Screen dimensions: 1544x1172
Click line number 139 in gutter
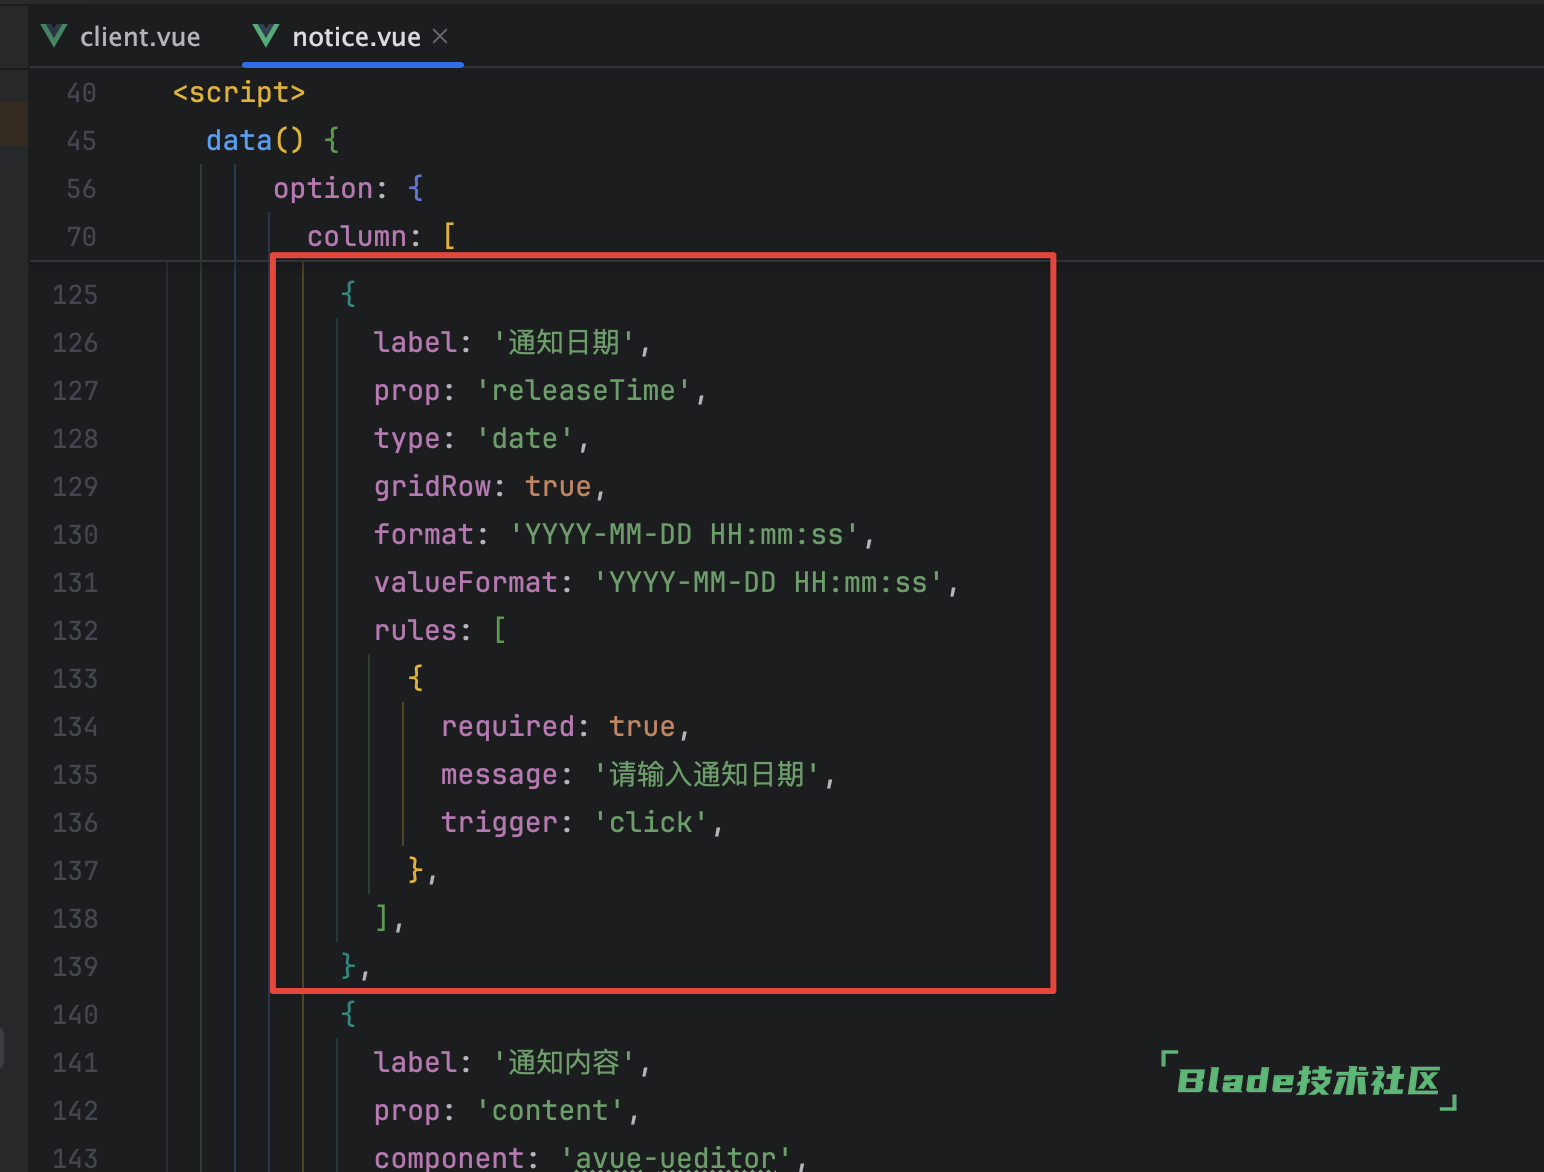point(75,967)
